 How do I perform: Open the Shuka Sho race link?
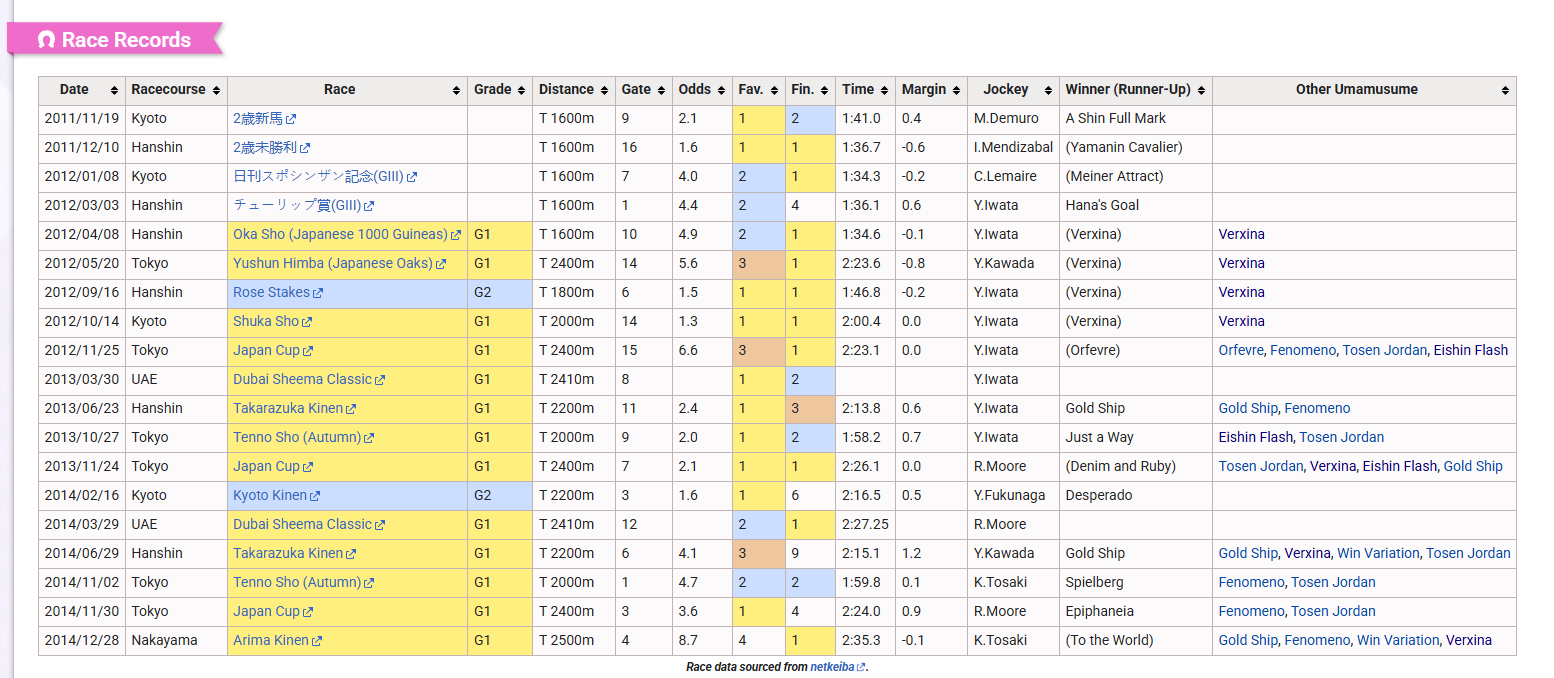[272, 321]
